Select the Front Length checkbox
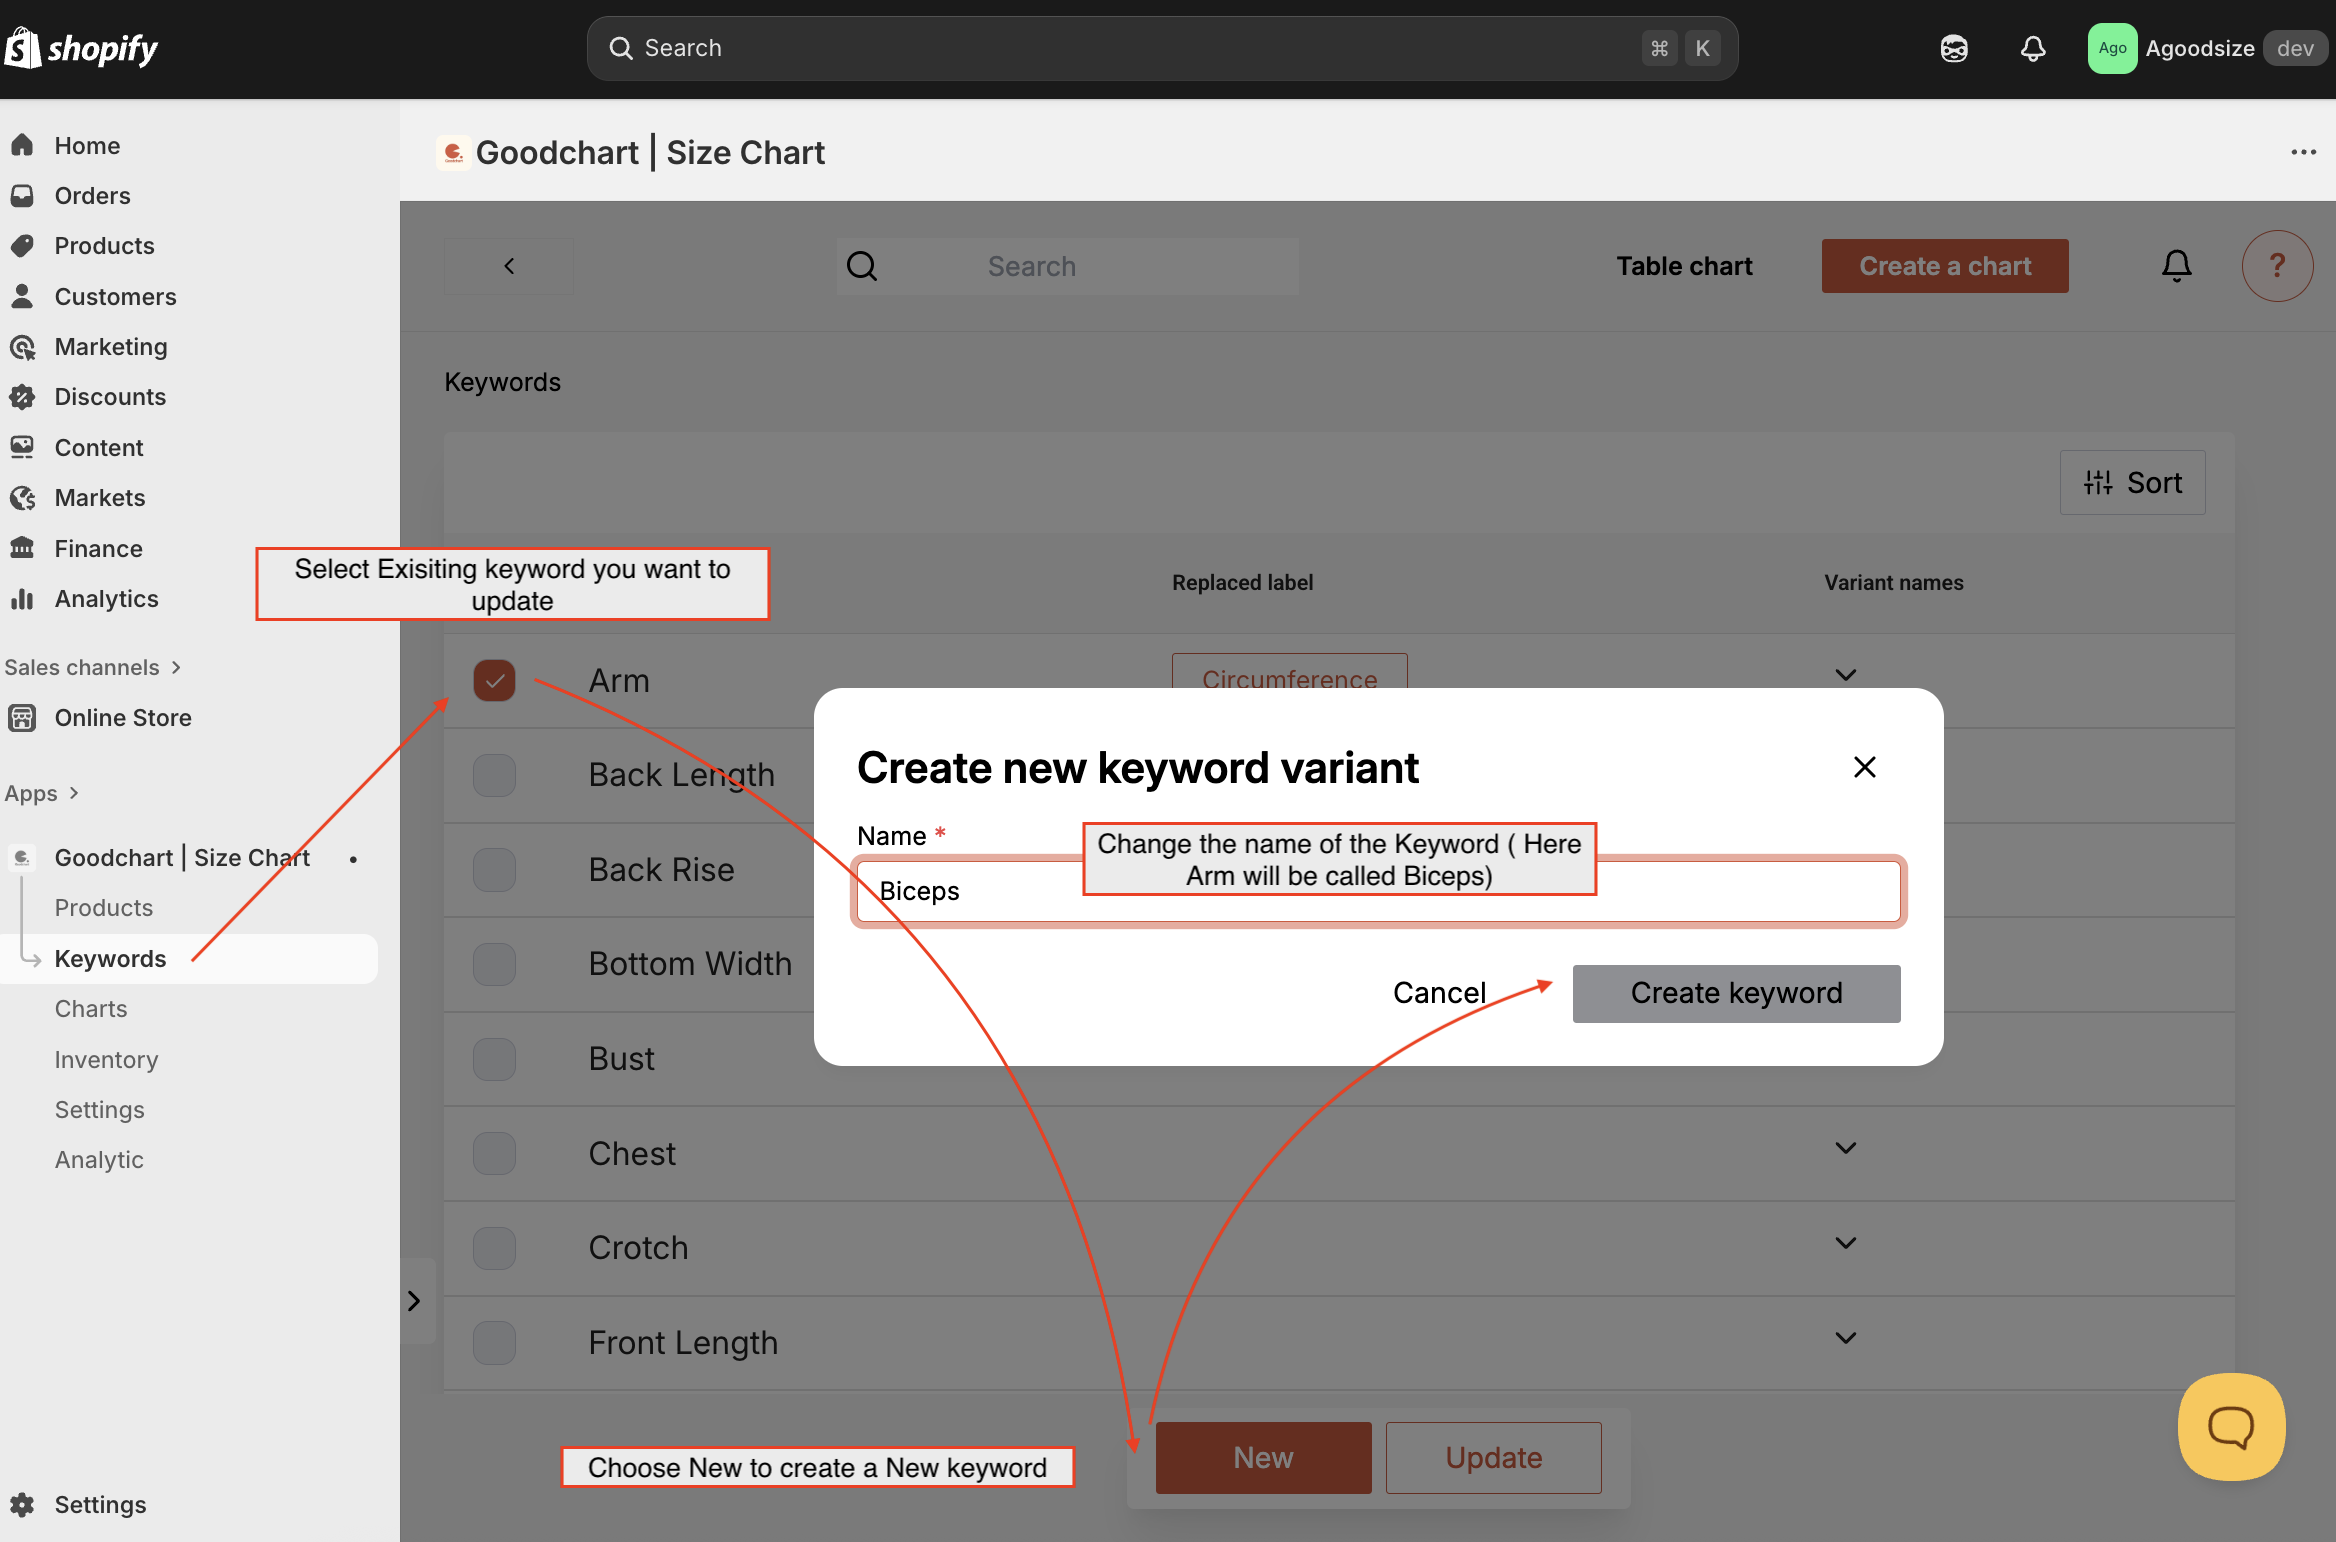Screen dimensions: 2336x1542 [x=494, y=1342]
